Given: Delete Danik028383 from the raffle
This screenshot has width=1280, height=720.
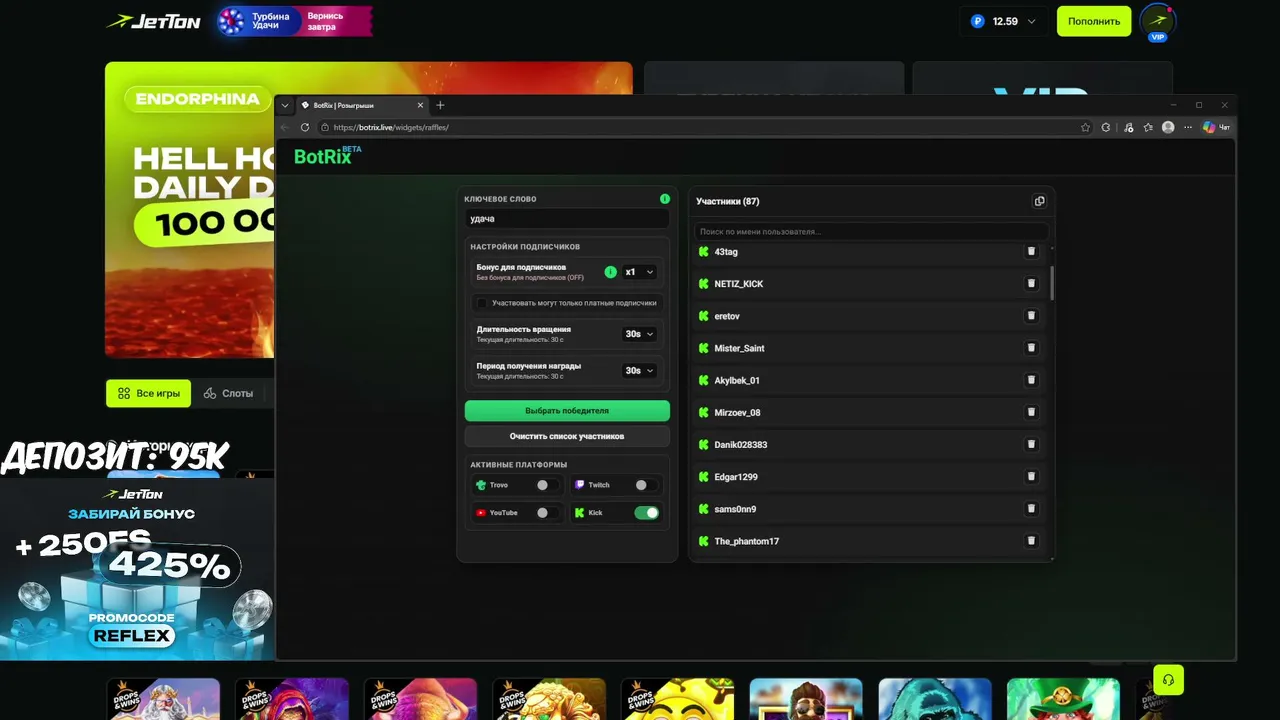Looking at the screenshot, I should pos(1031,444).
